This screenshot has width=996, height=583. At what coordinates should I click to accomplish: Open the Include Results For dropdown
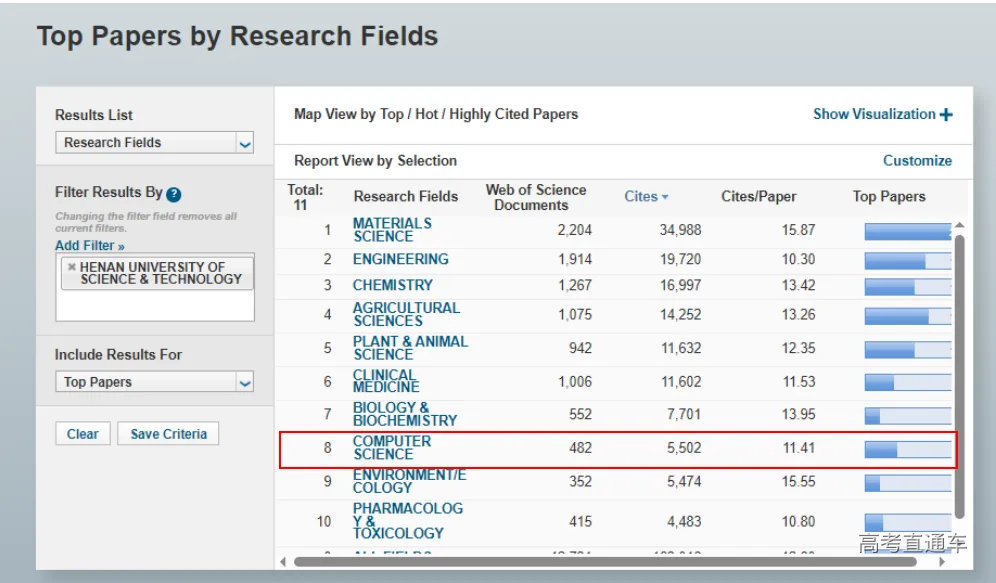(x=154, y=382)
